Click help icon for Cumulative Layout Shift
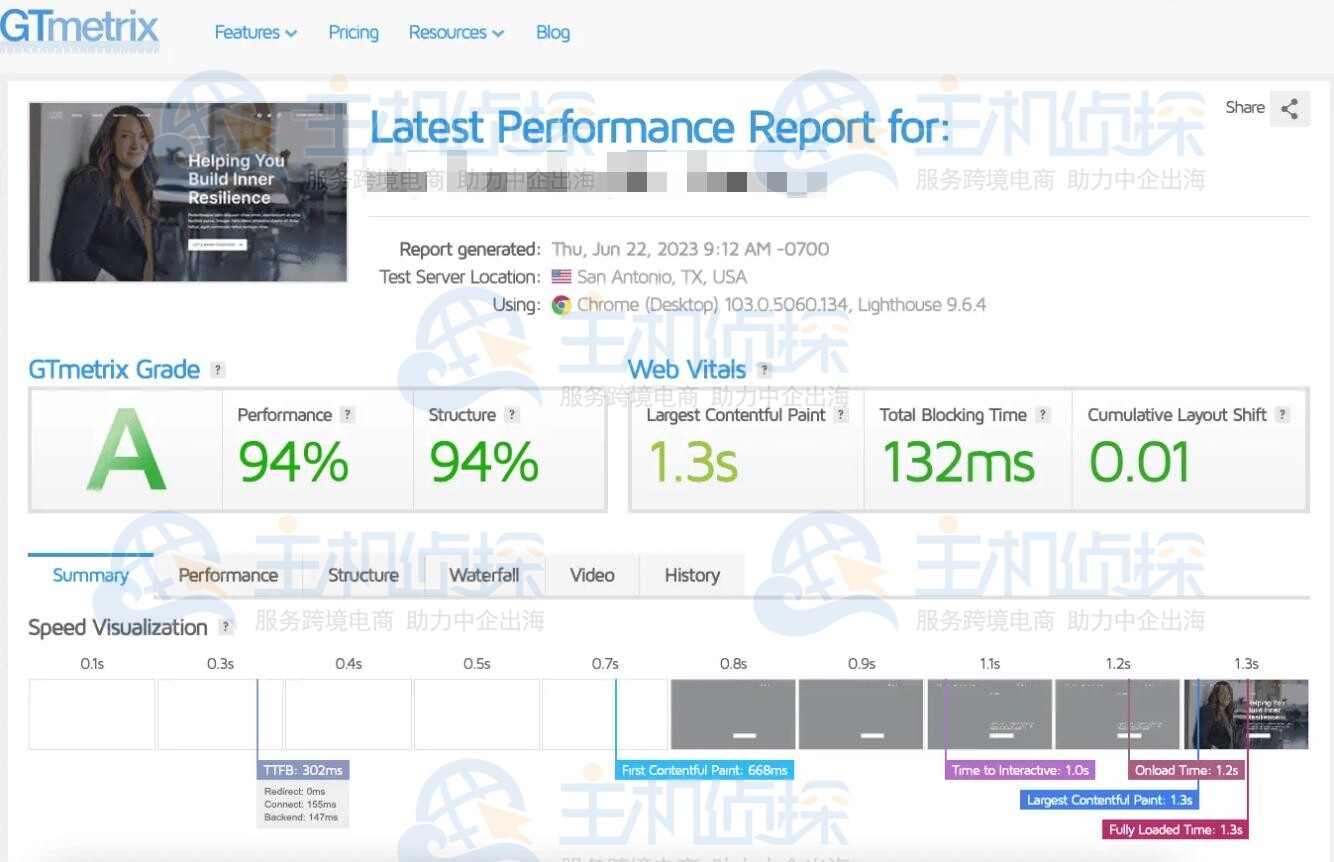Viewport: 1334px width, 862px height. tap(1282, 415)
